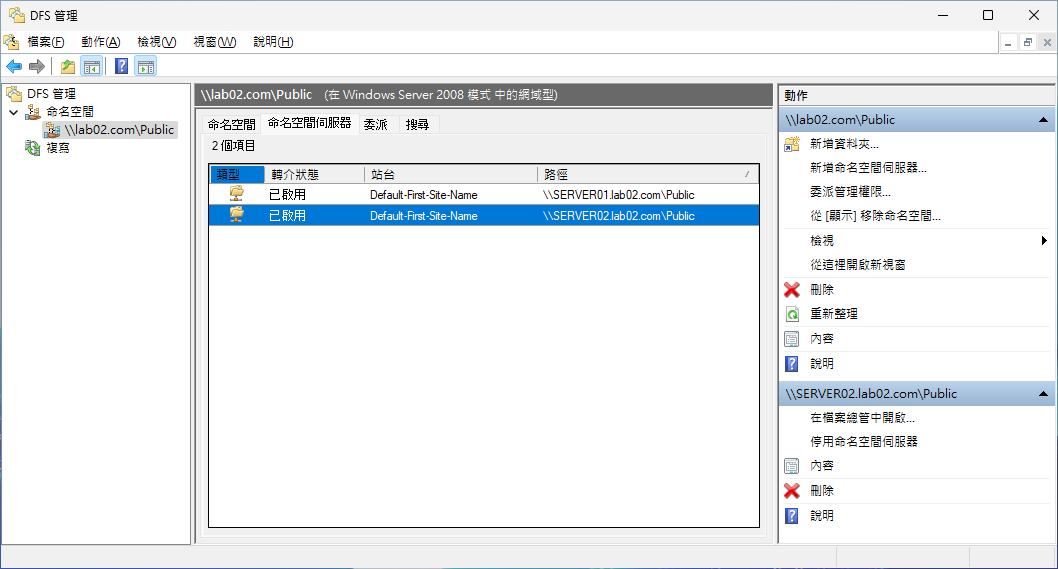Click the 複寫 replication tree icon

(x=33, y=147)
